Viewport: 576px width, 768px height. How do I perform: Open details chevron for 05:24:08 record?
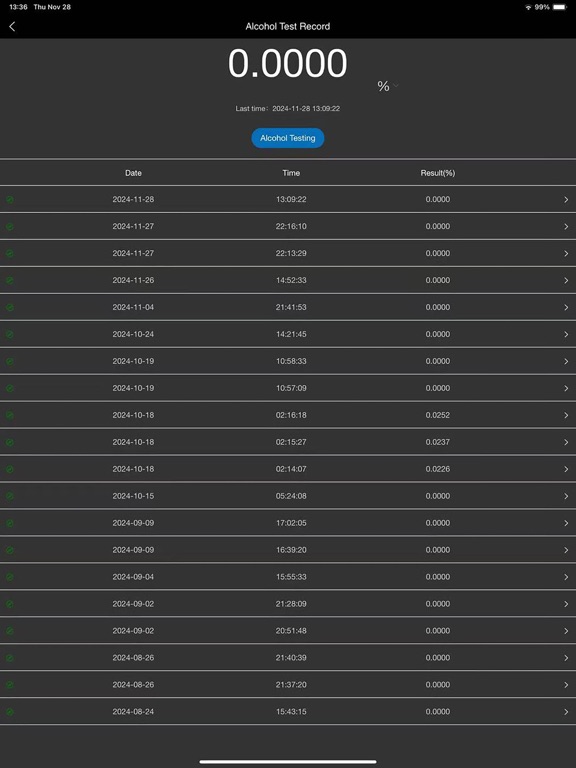[566, 496]
